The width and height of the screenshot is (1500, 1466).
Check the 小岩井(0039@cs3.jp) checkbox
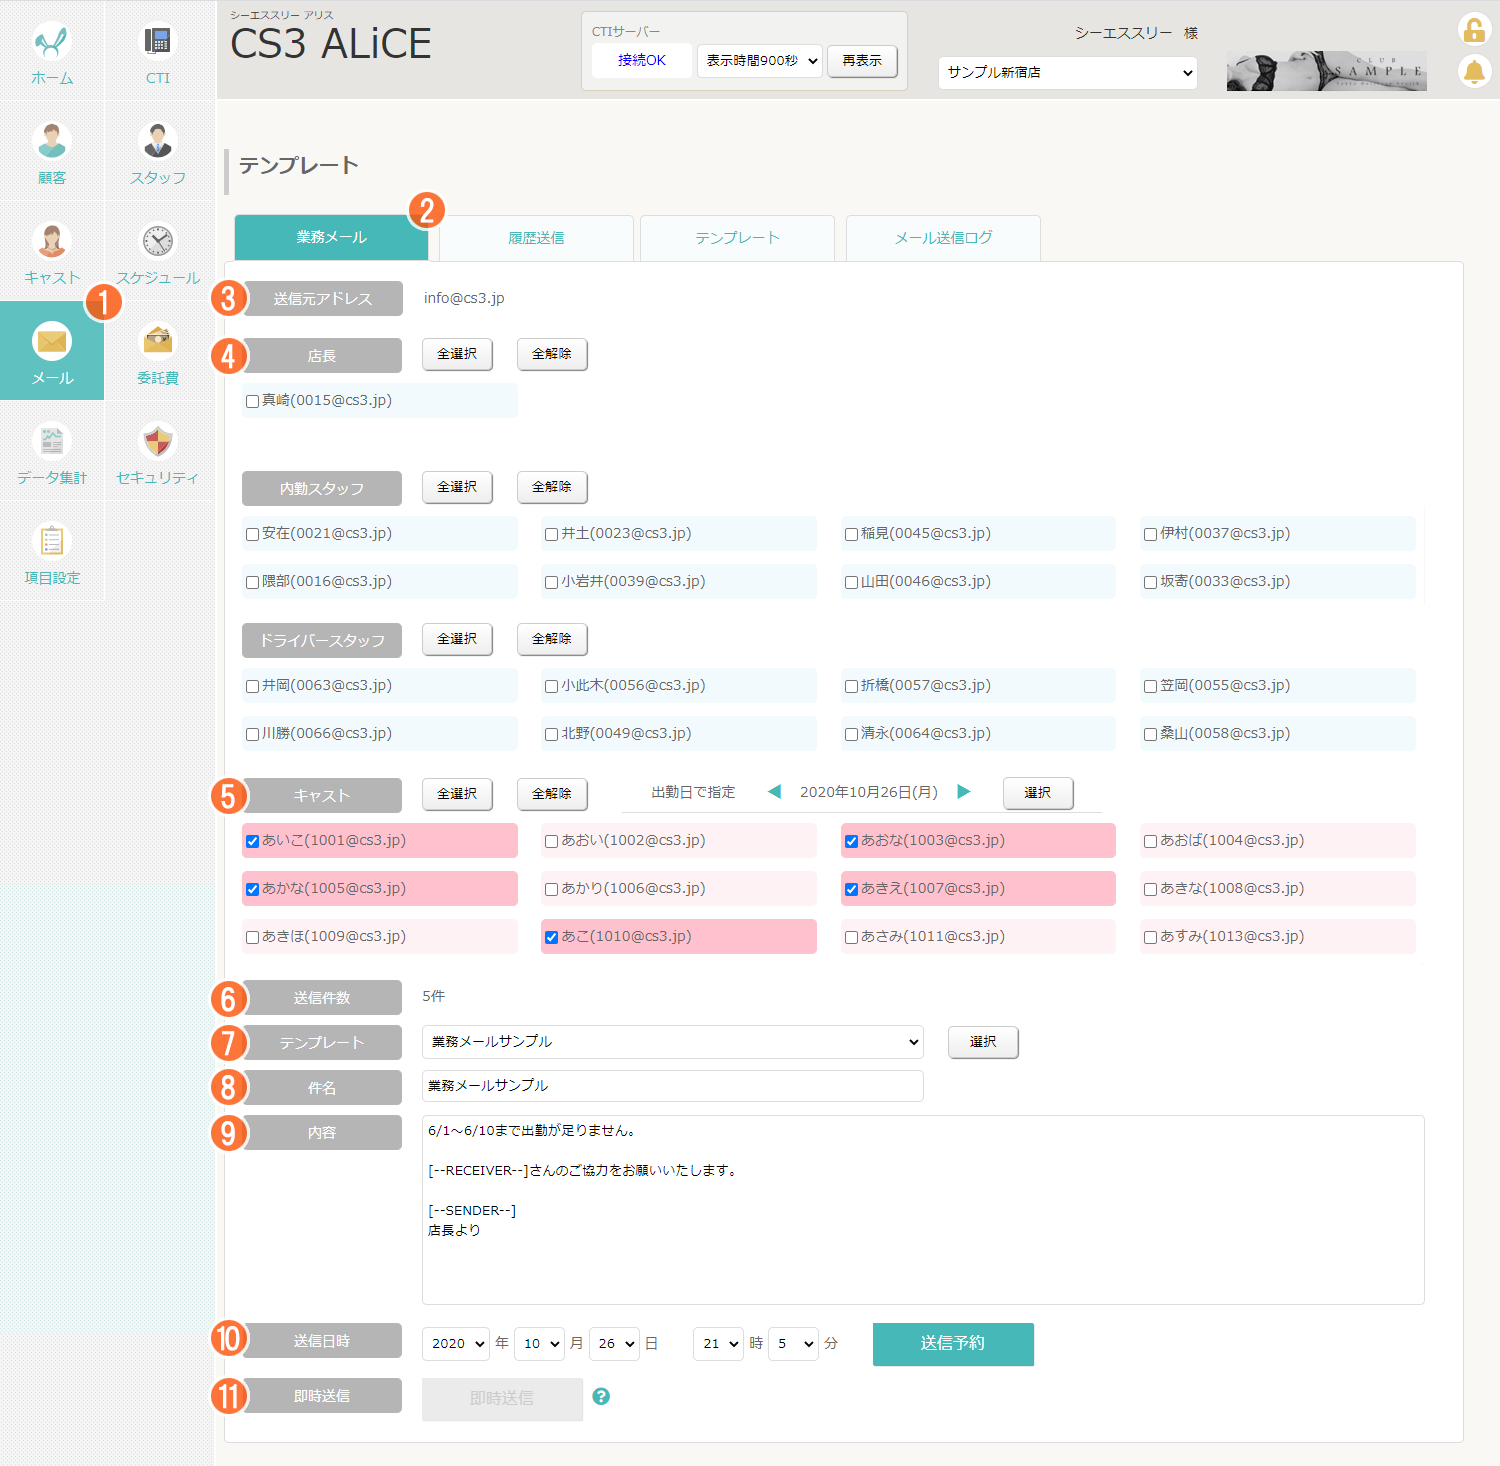click(552, 582)
